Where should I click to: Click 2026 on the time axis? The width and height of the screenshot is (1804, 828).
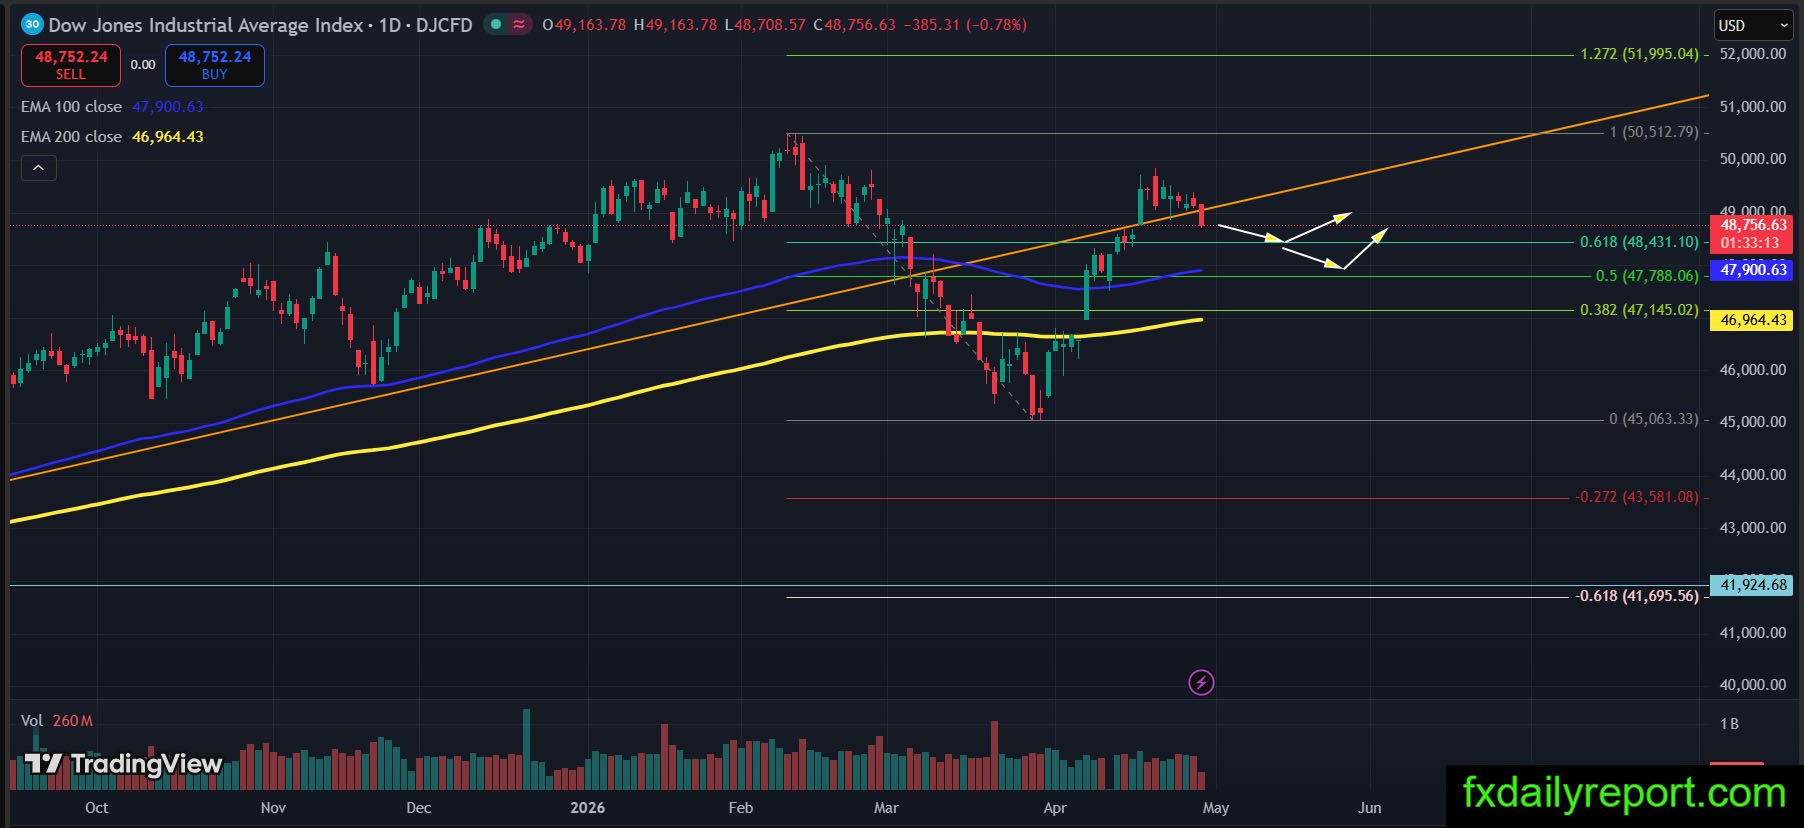pyautogui.click(x=588, y=807)
